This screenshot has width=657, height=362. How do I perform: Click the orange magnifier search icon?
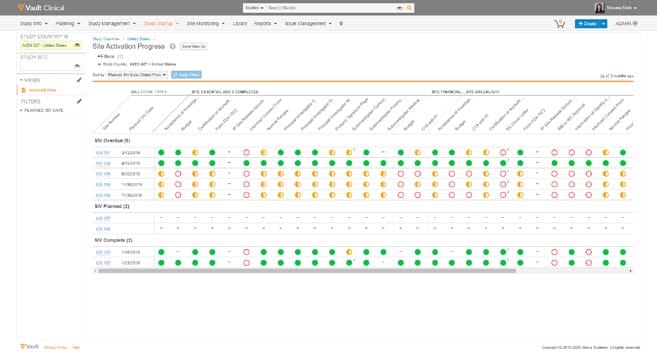click(x=409, y=8)
